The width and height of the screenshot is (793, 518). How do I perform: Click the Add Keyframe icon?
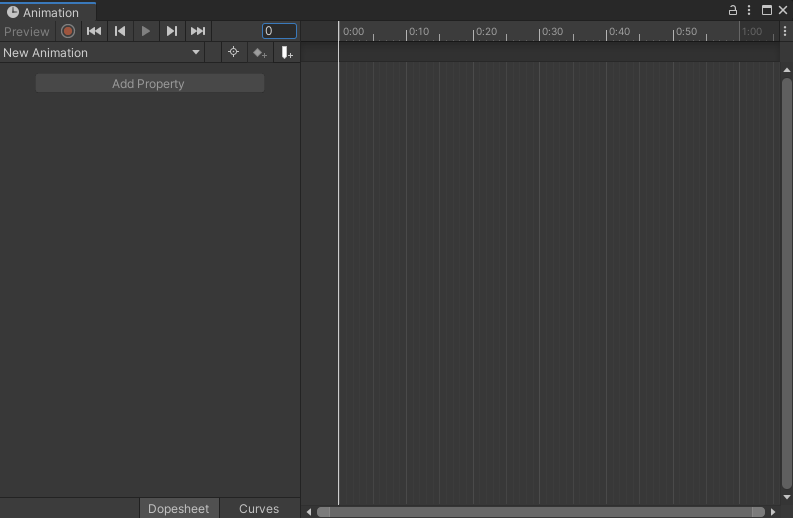pyautogui.click(x=260, y=53)
